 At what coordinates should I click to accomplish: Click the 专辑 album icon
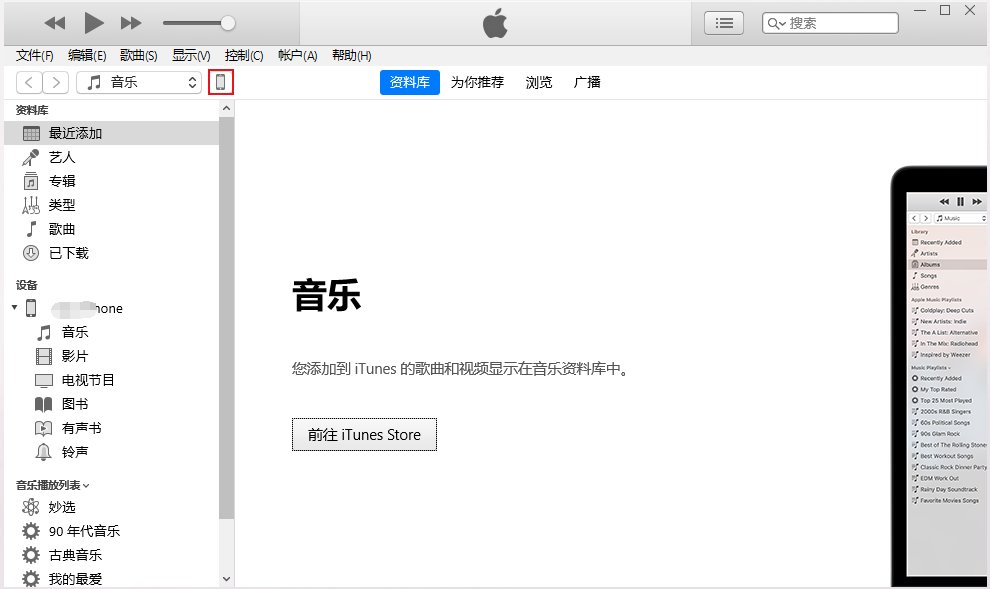click(x=30, y=181)
